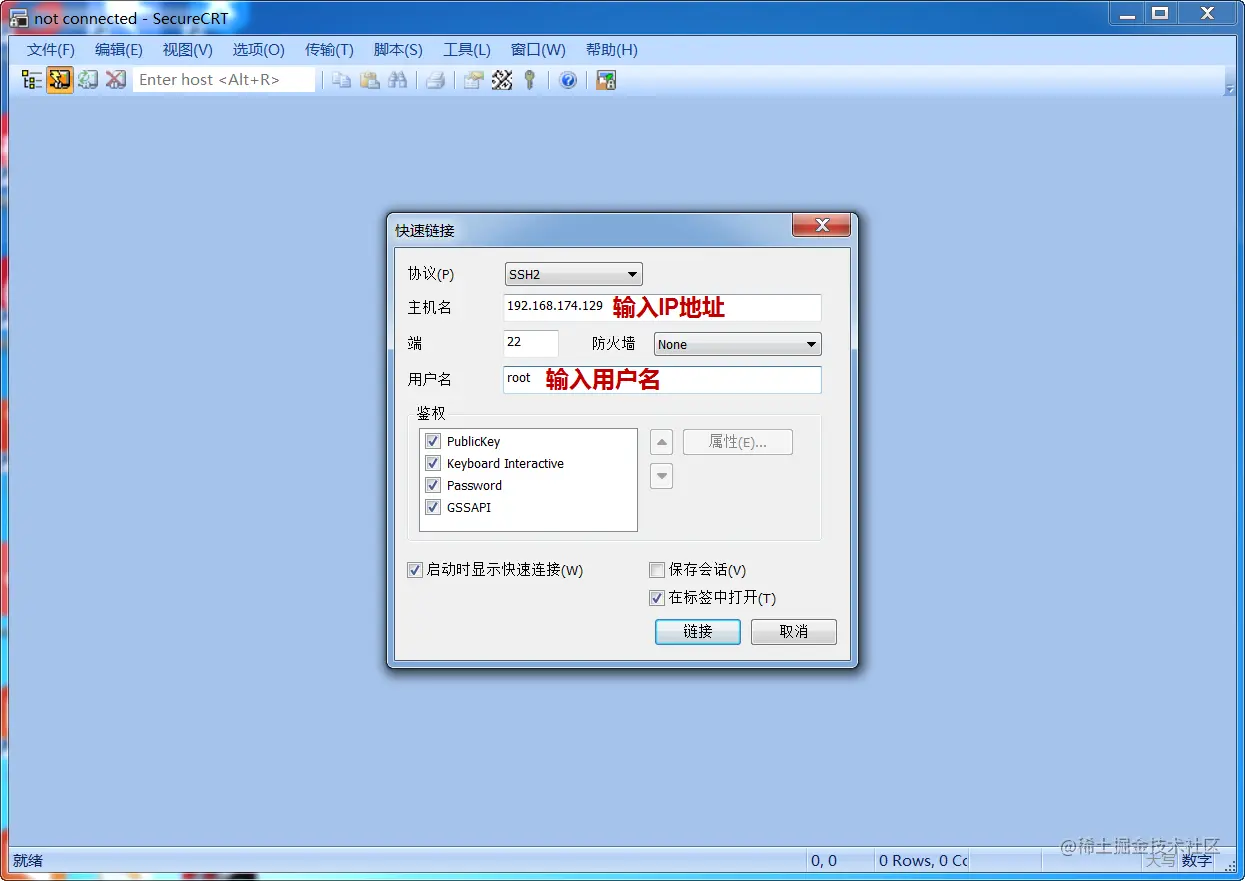Viewport: 1245px width, 881px height.
Task: Open the 工具(L) menu
Action: point(467,50)
